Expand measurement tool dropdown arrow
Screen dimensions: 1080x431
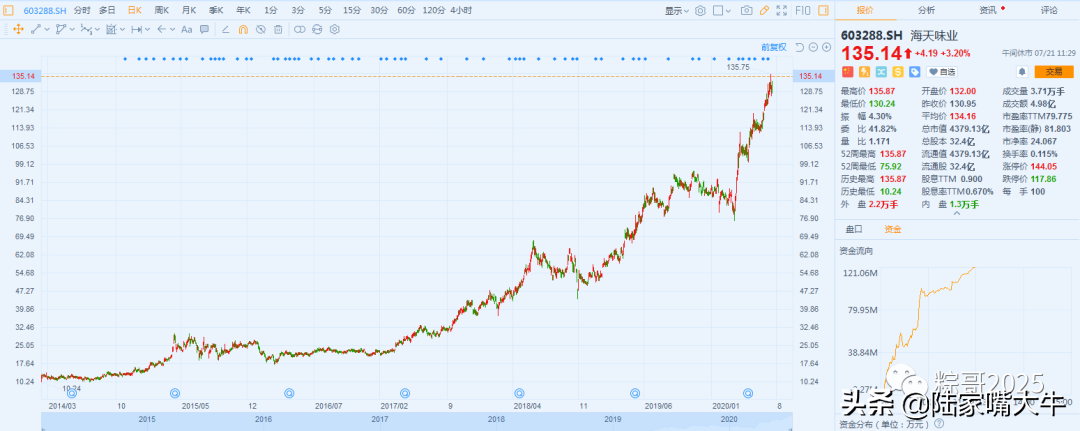tap(123, 30)
